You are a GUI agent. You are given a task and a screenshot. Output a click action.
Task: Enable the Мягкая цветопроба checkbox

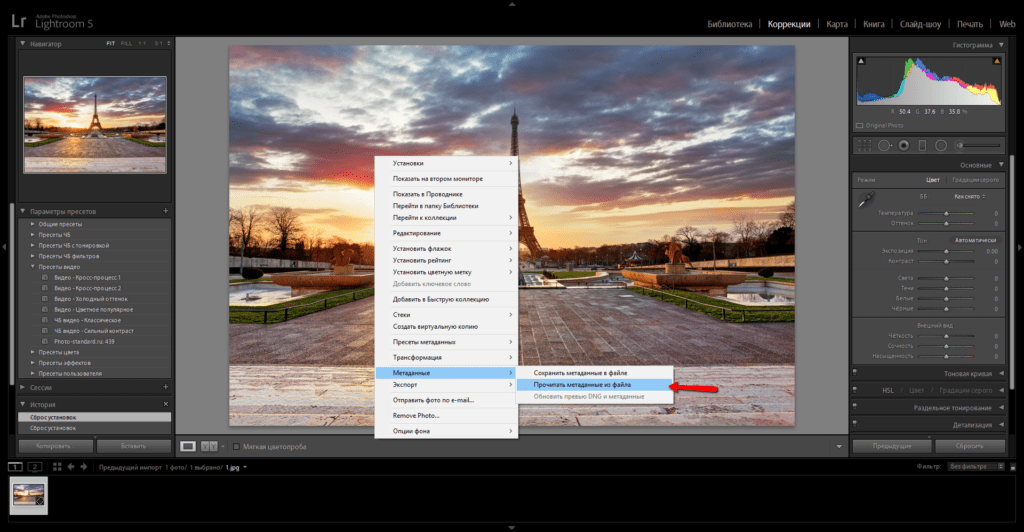tap(236, 446)
